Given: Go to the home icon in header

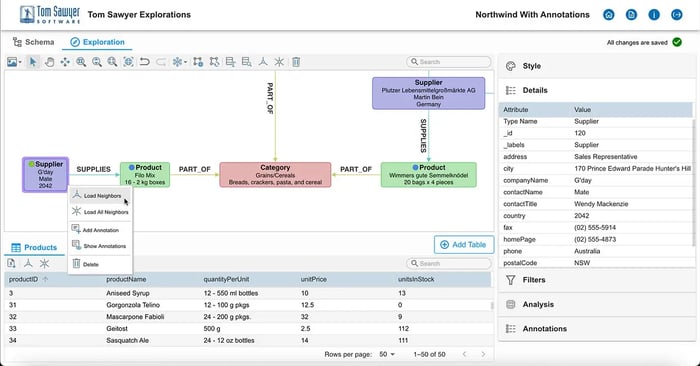Looking at the screenshot, I should click(608, 15).
